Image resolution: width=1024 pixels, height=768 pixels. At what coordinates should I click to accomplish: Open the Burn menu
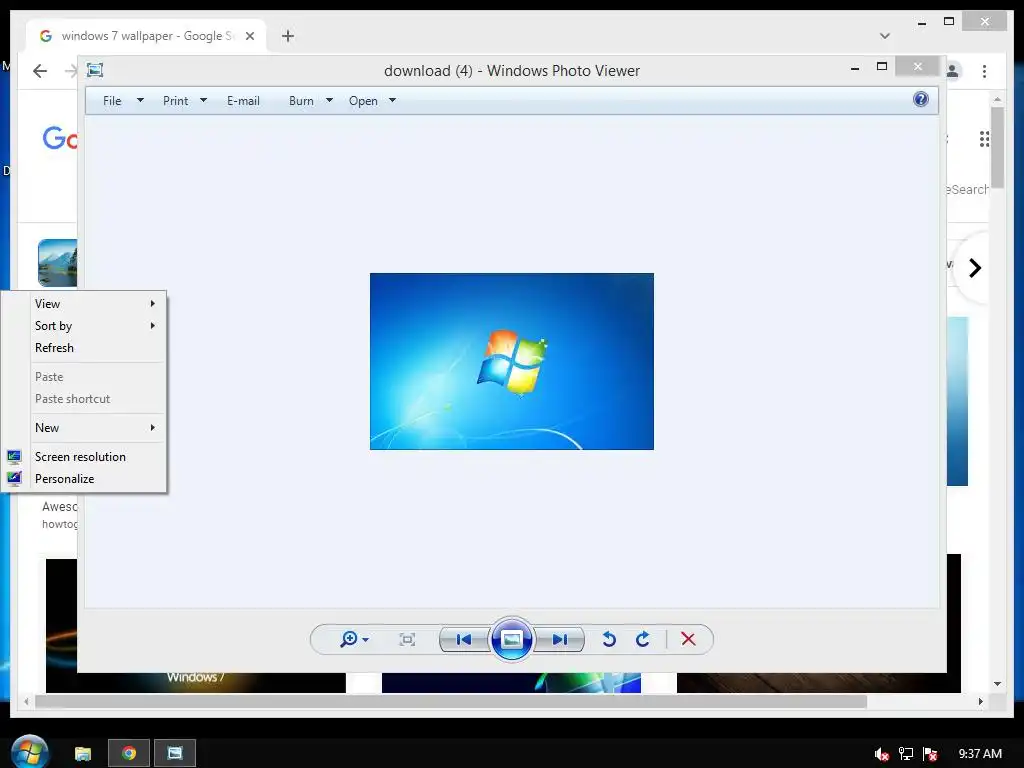pyautogui.click(x=301, y=101)
